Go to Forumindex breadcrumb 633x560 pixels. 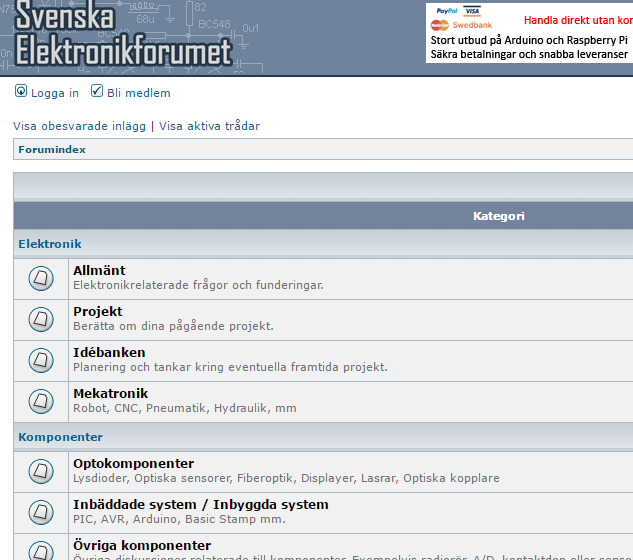point(52,150)
